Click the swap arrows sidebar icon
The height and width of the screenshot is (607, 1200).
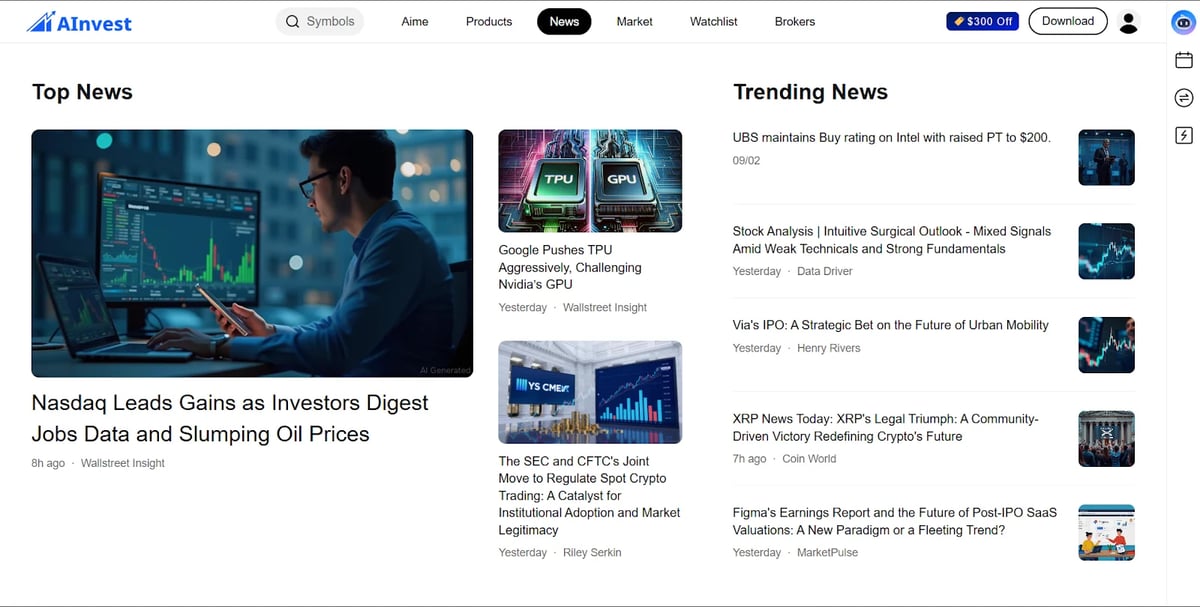click(1184, 98)
